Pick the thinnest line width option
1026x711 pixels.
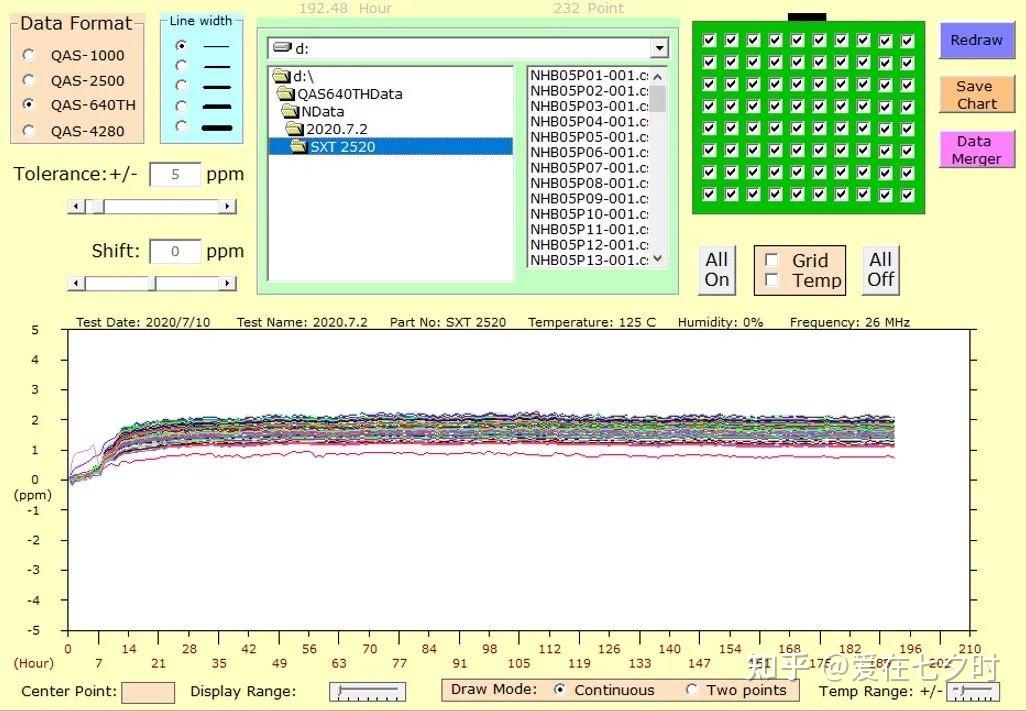181,45
